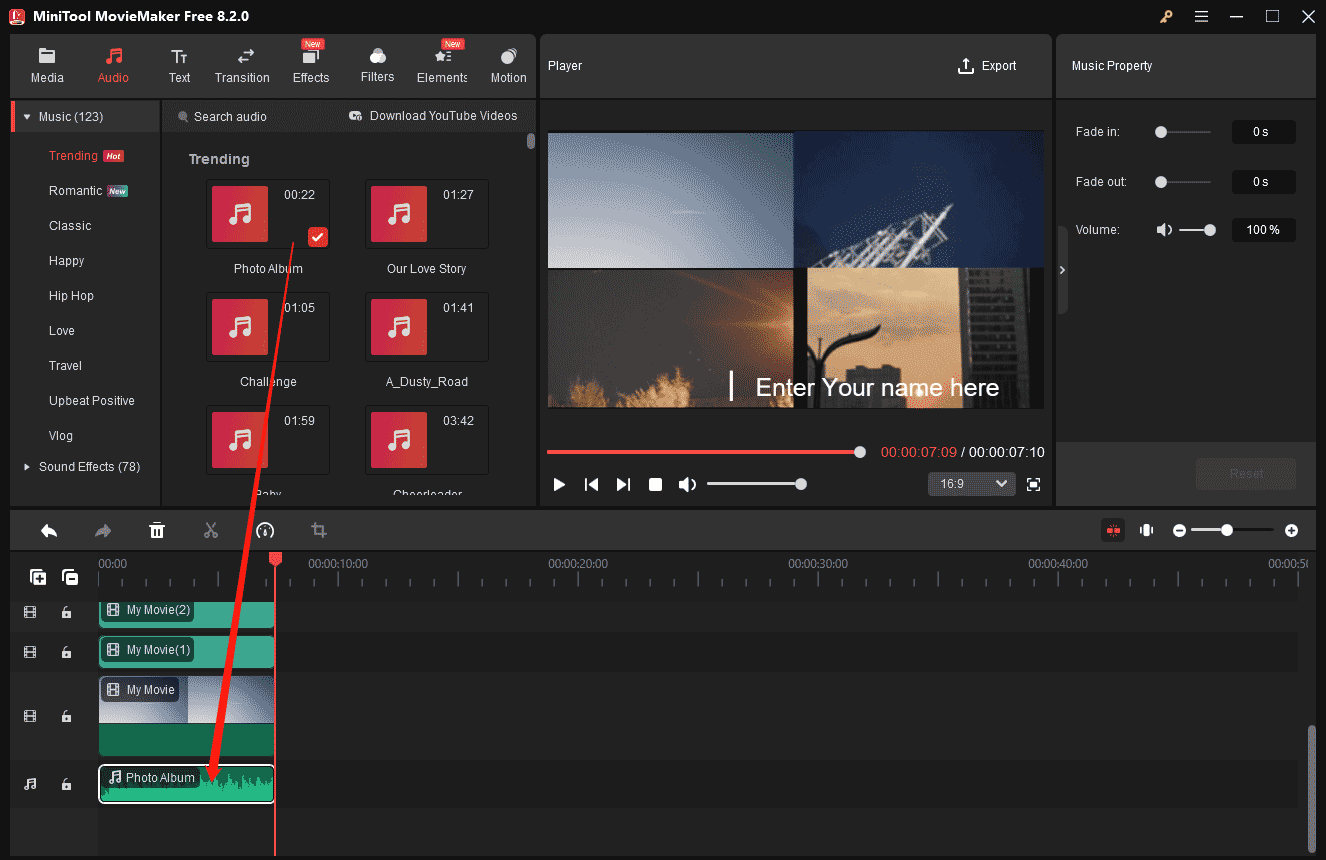Viewport: 1326px width, 860px height.
Task: Enter fullscreen preview mode
Action: pos(1034,485)
